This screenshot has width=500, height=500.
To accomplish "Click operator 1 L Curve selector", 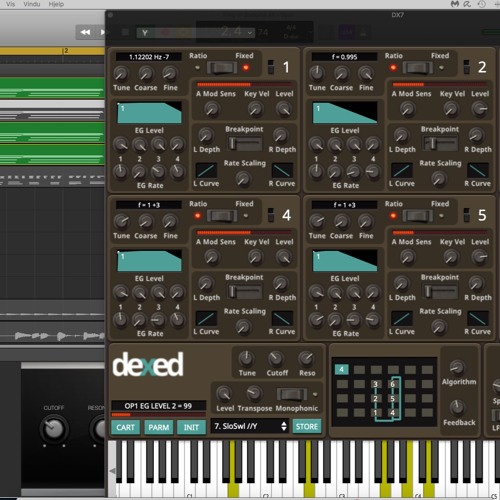I will 206,170.
